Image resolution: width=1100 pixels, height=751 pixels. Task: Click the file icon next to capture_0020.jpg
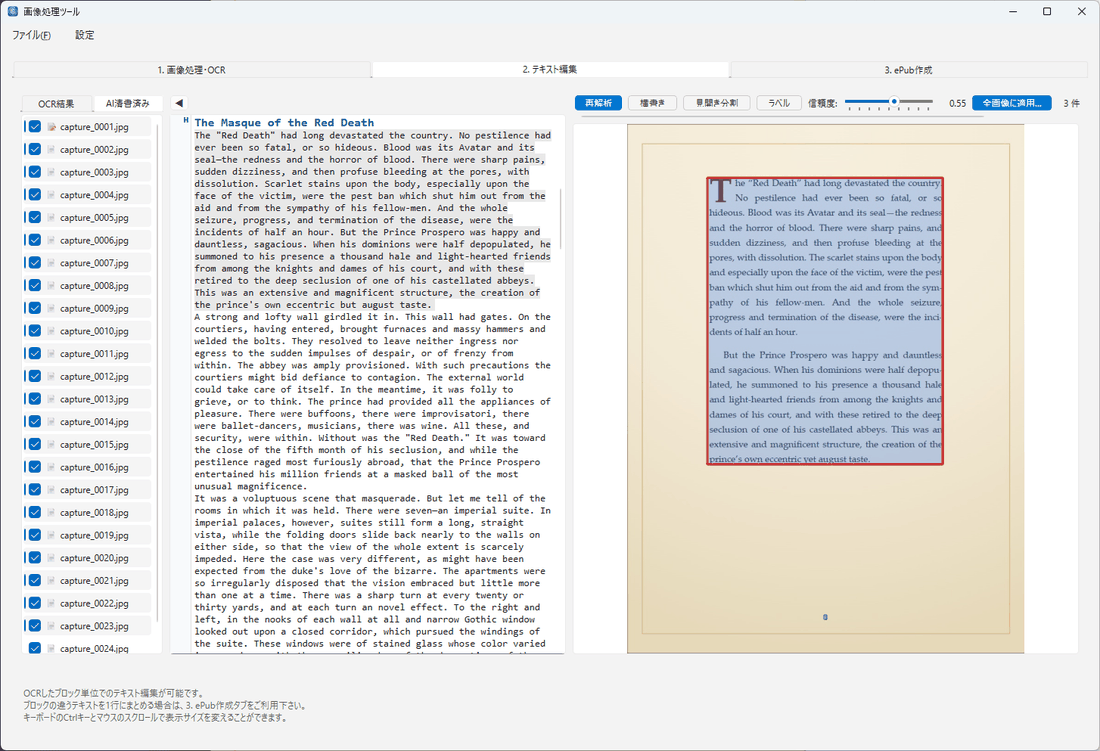tap(51, 557)
